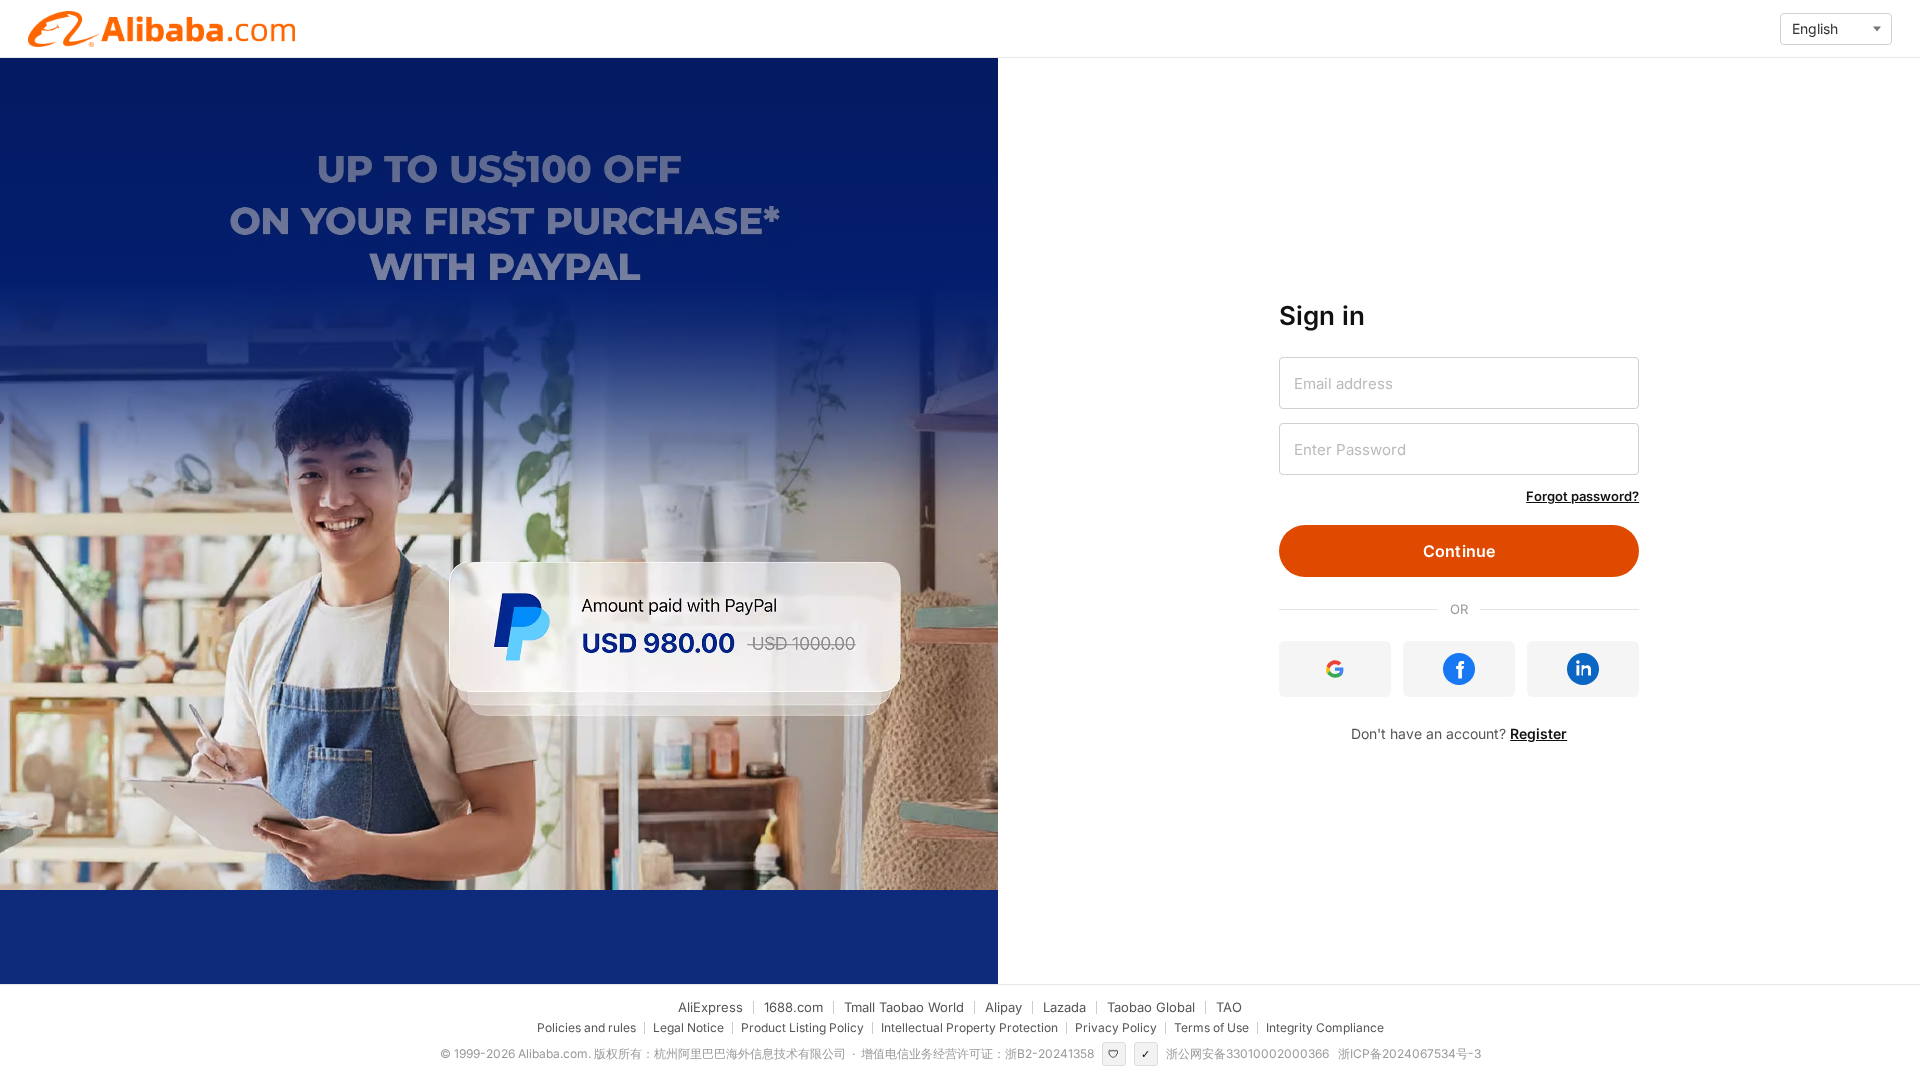Focus the Email address field
The image size is (1920, 1080).
pyautogui.click(x=1458, y=383)
